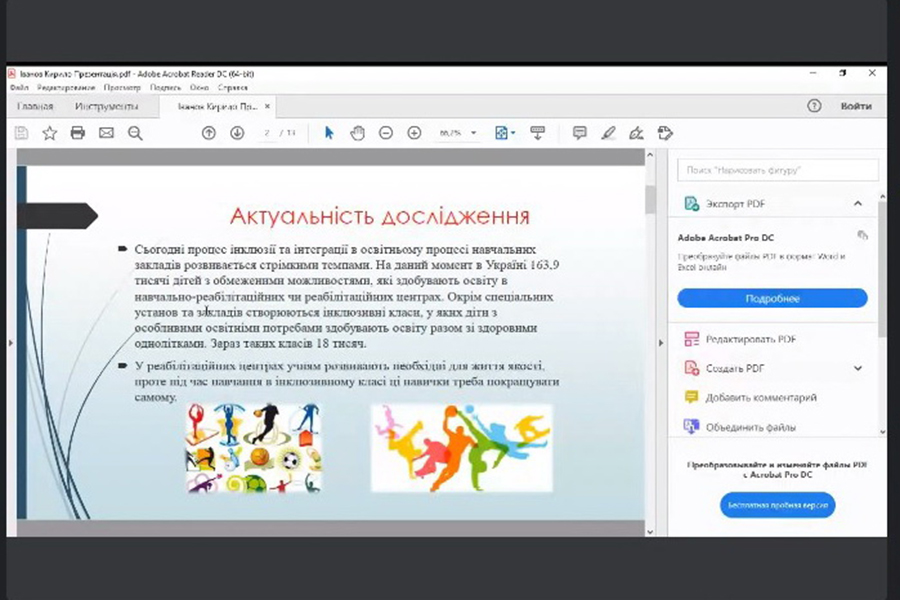Select the highlighter pen tool
Image resolution: width=900 pixels, height=600 pixels.
[x=607, y=133]
